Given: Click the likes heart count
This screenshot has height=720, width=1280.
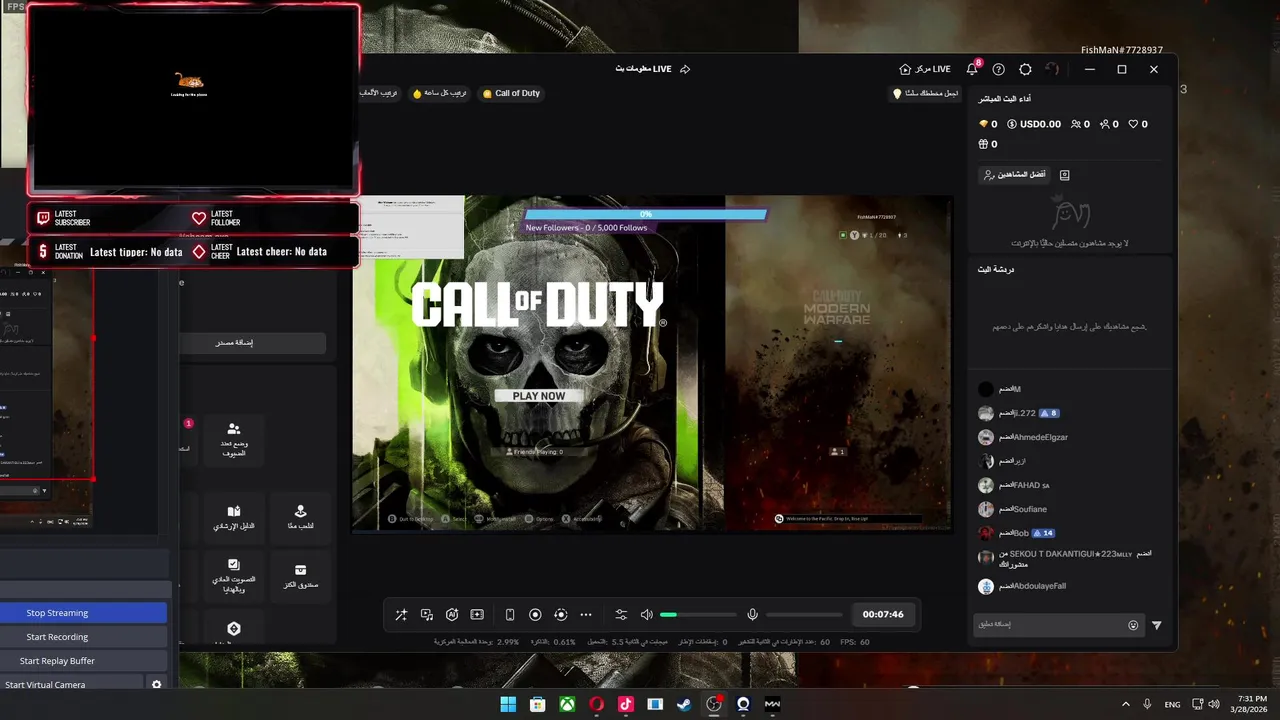Looking at the screenshot, I should click(x=1138, y=124).
